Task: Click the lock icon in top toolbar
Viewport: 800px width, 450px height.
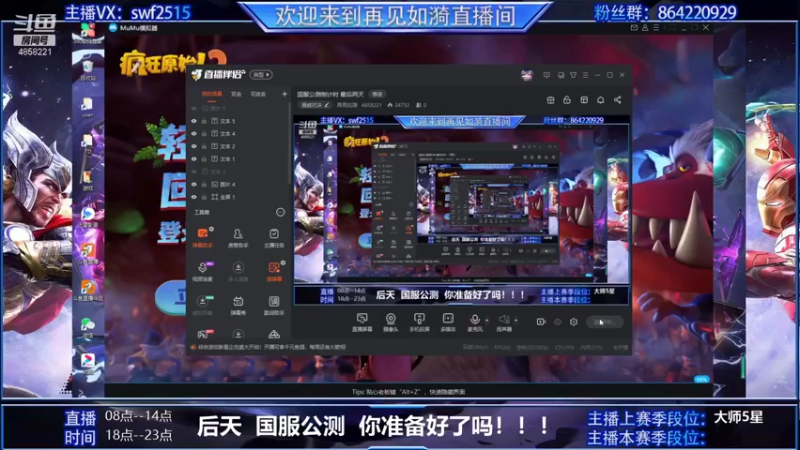Action: pos(567,100)
